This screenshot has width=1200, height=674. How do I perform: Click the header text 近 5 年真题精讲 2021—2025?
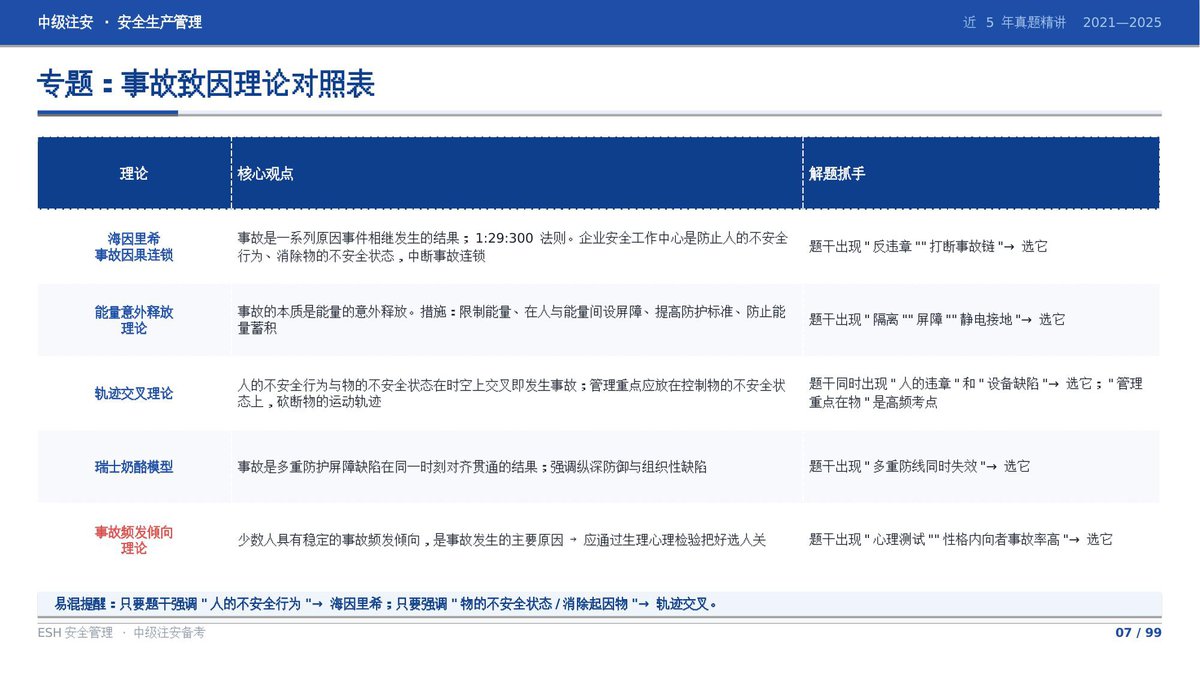tap(1062, 22)
